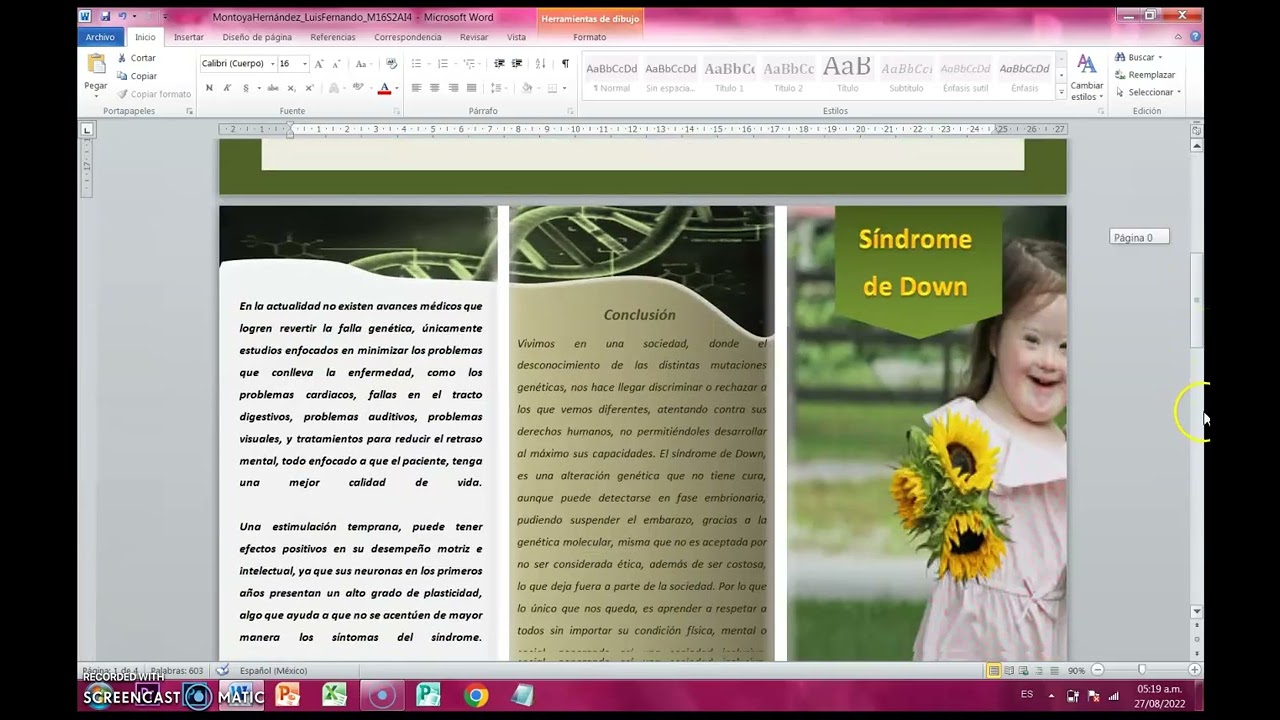Click the clear formatting icon
The width and height of the screenshot is (1280, 720).
(391, 64)
